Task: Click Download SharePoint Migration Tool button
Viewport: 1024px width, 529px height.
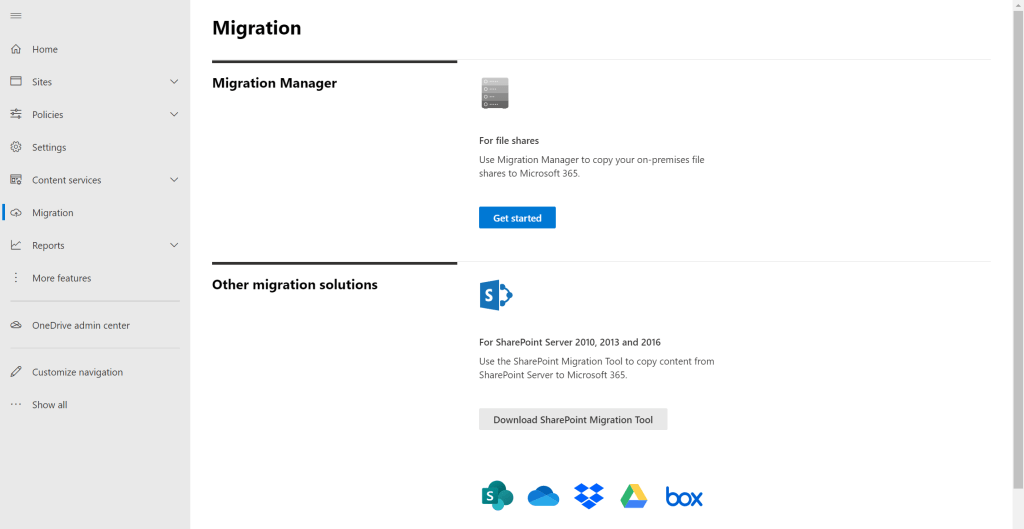Action: click(573, 420)
